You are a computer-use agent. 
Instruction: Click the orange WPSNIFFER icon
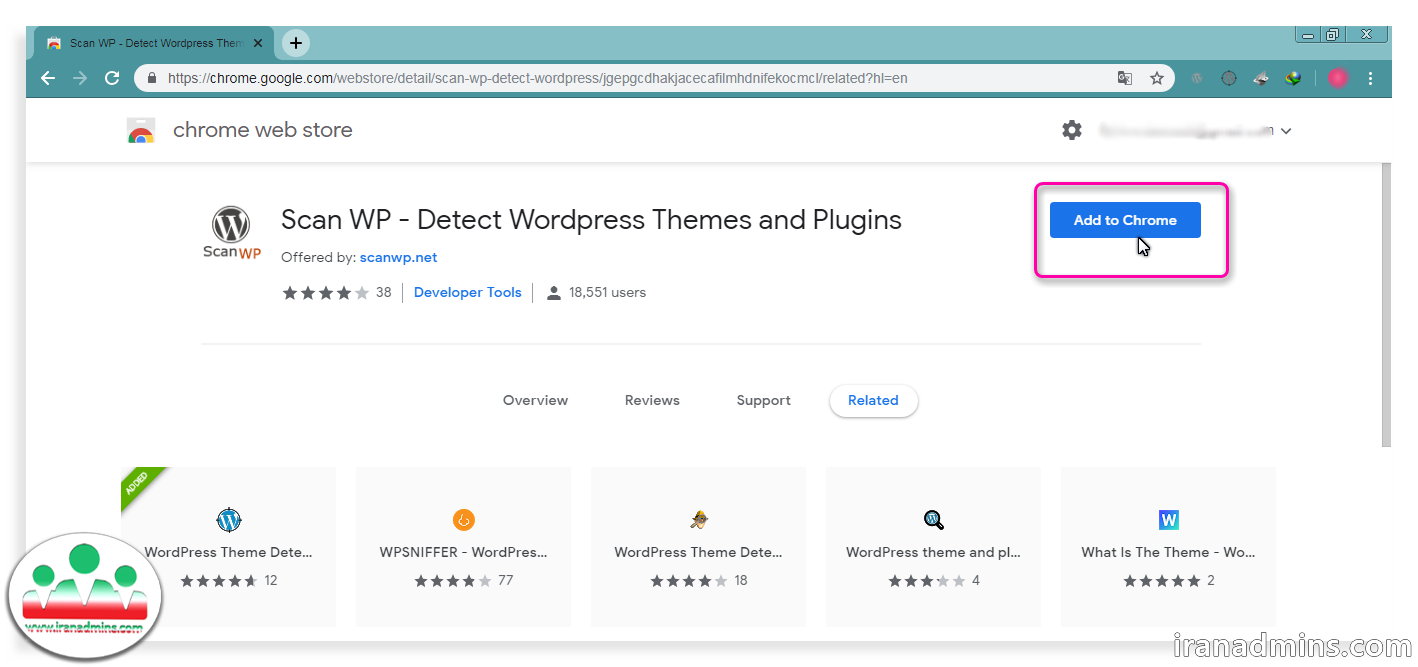point(464,520)
